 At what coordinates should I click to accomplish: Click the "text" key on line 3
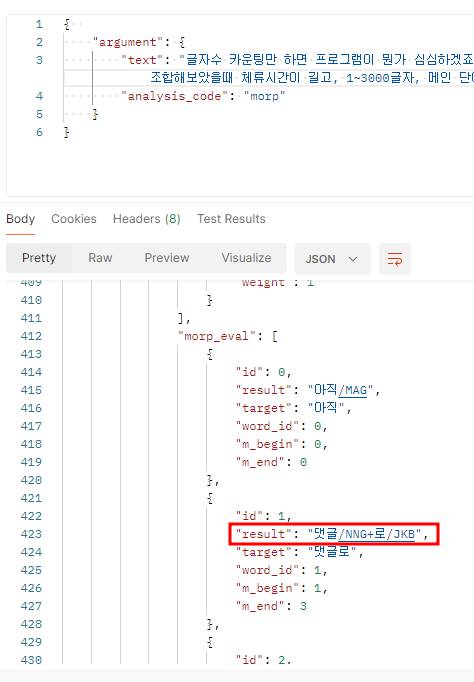pyautogui.click(x=142, y=60)
